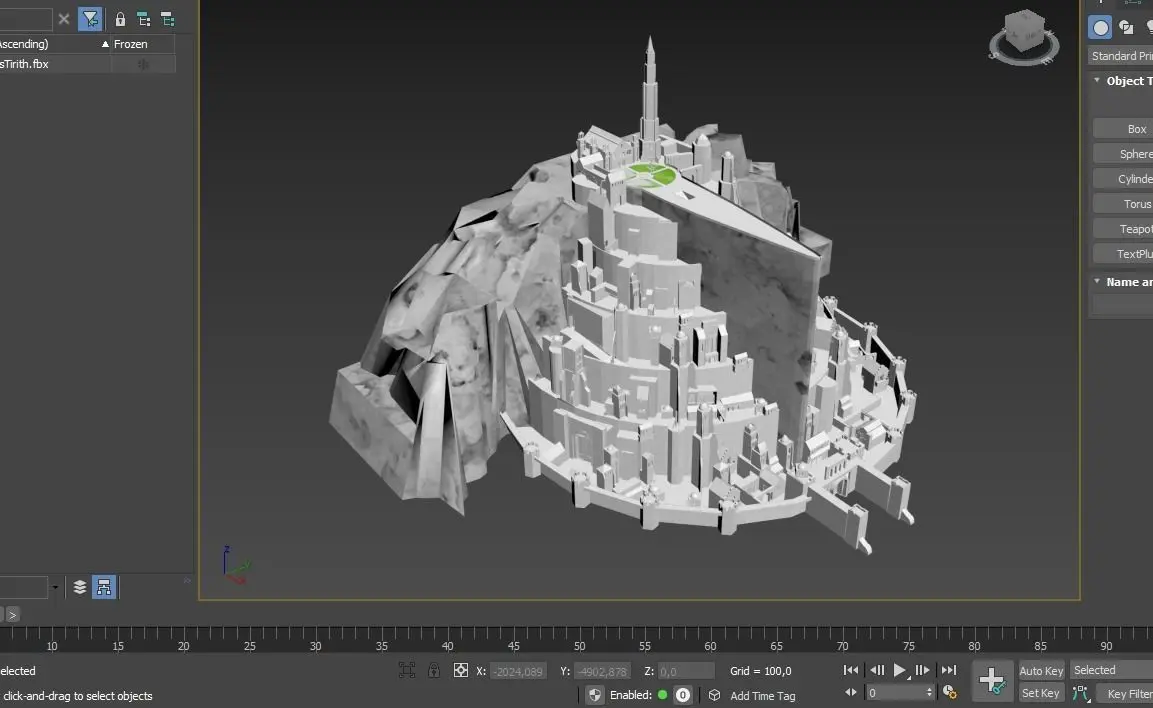This screenshot has height=708, width=1153.
Task: Click the green Enabled indicator
Action: pyautogui.click(x=663, y=695)
